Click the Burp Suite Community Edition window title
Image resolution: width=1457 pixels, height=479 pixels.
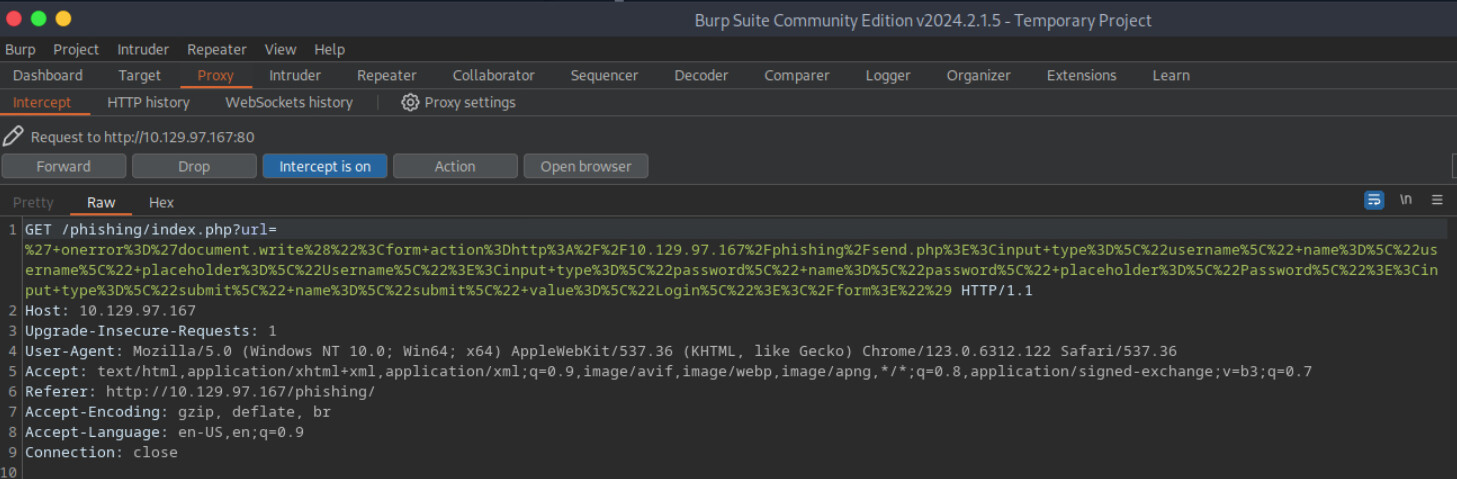click(923, 20)
